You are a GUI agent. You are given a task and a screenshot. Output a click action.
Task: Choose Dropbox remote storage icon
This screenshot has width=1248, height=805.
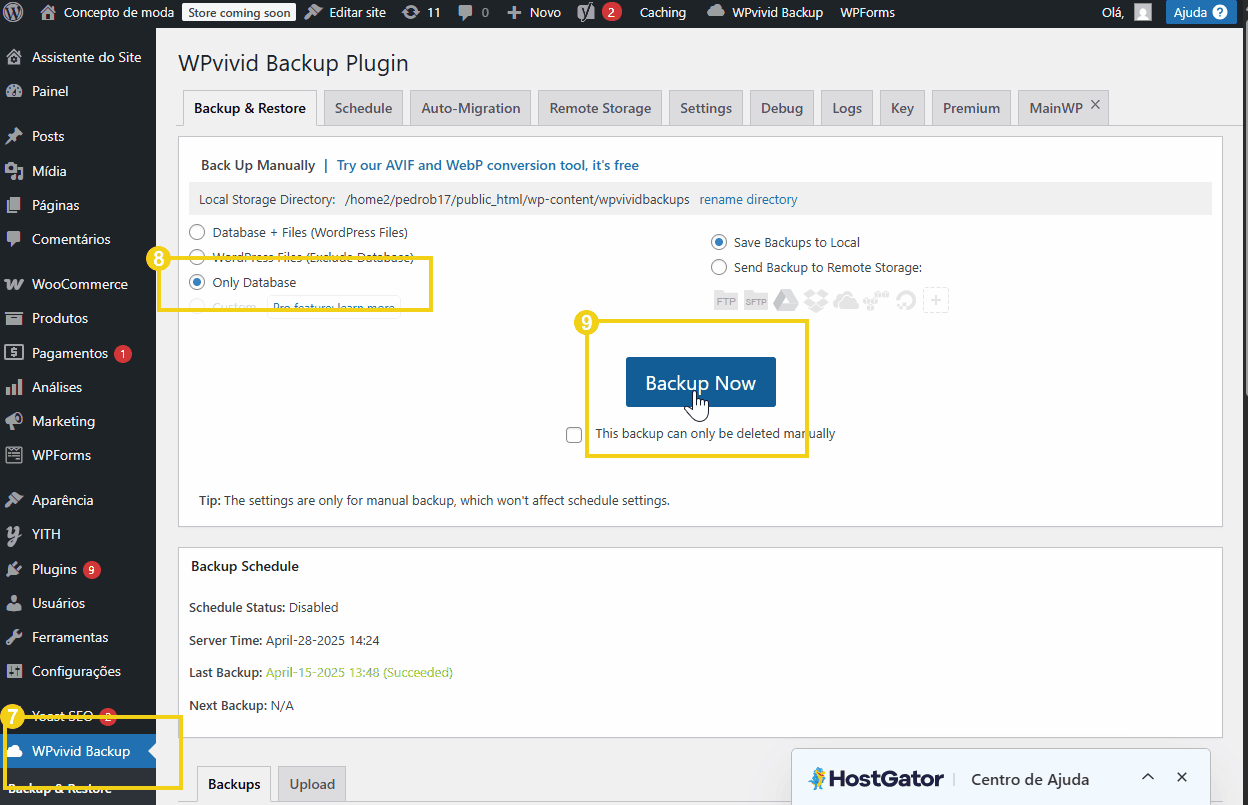pyautogui.click(x=816, y=300)
